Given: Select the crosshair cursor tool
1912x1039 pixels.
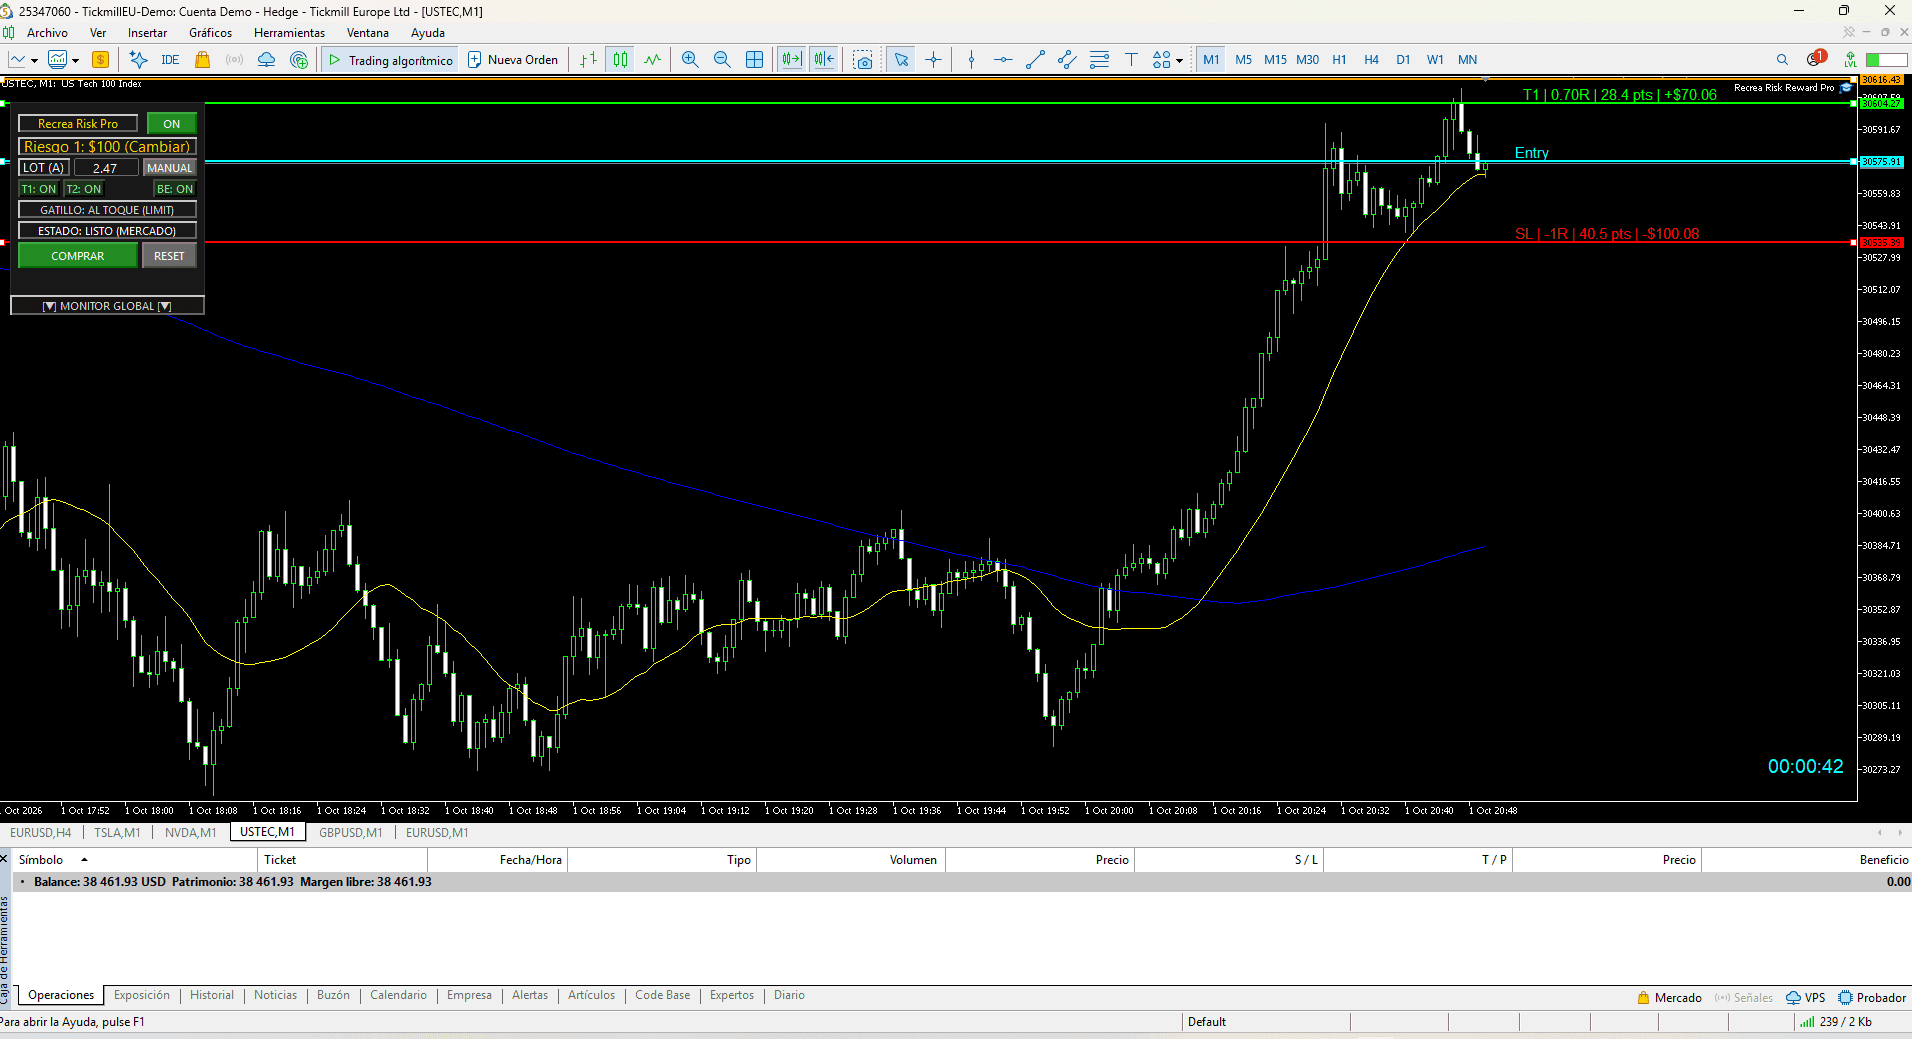Looking at the screenshot, I should pyautogui.click(x=933, y=60).
